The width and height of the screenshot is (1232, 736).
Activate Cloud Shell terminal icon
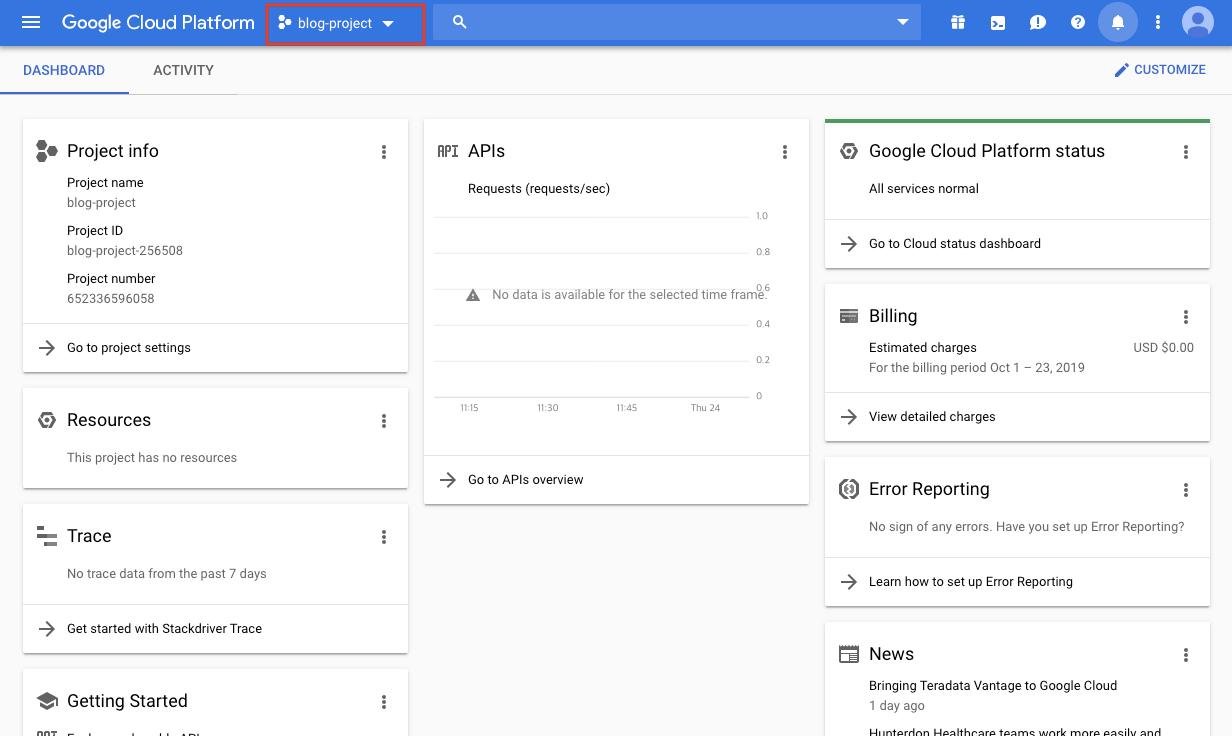pos(998,22)
